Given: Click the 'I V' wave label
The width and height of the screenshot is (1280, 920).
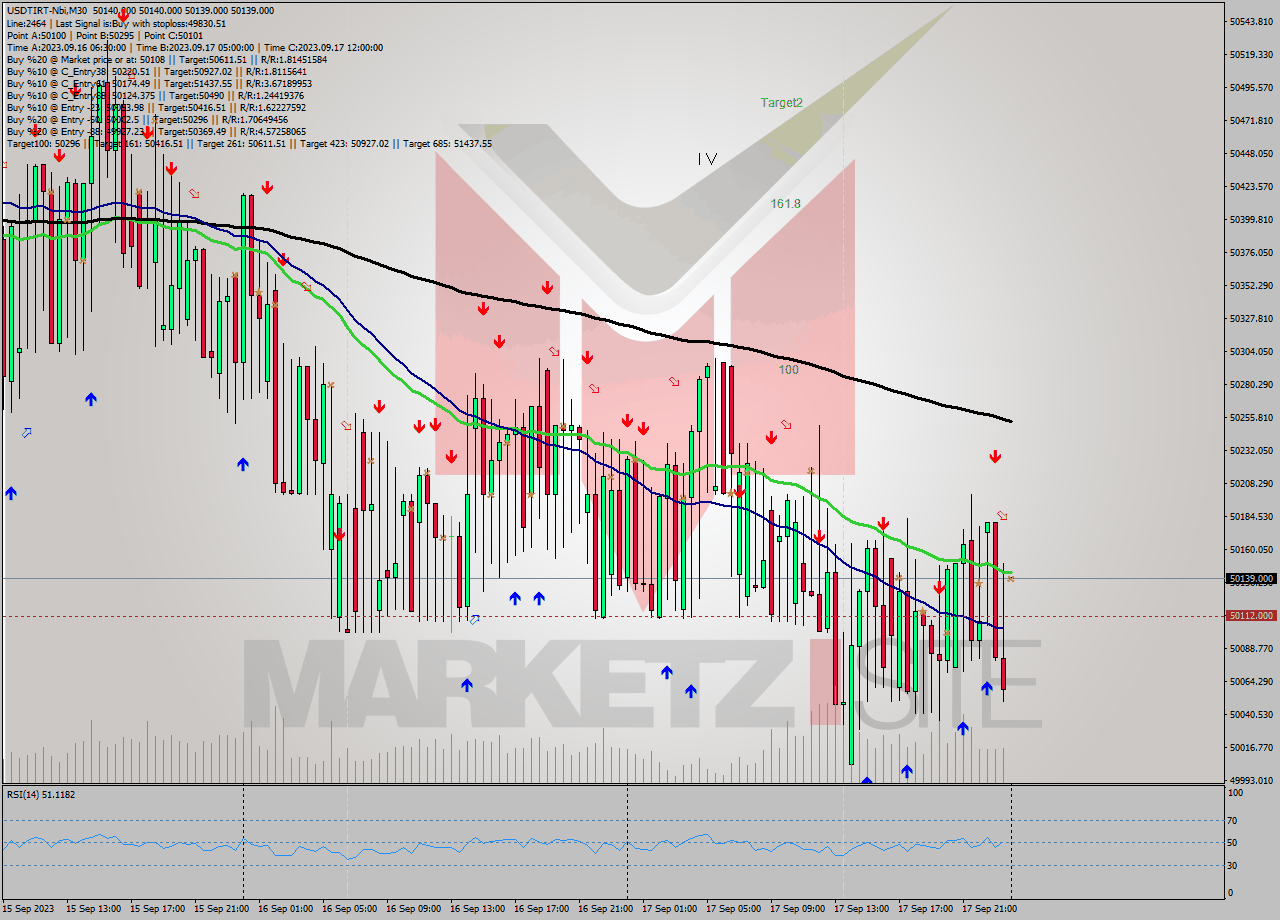Looking at the screenshot, I should 707,158.
